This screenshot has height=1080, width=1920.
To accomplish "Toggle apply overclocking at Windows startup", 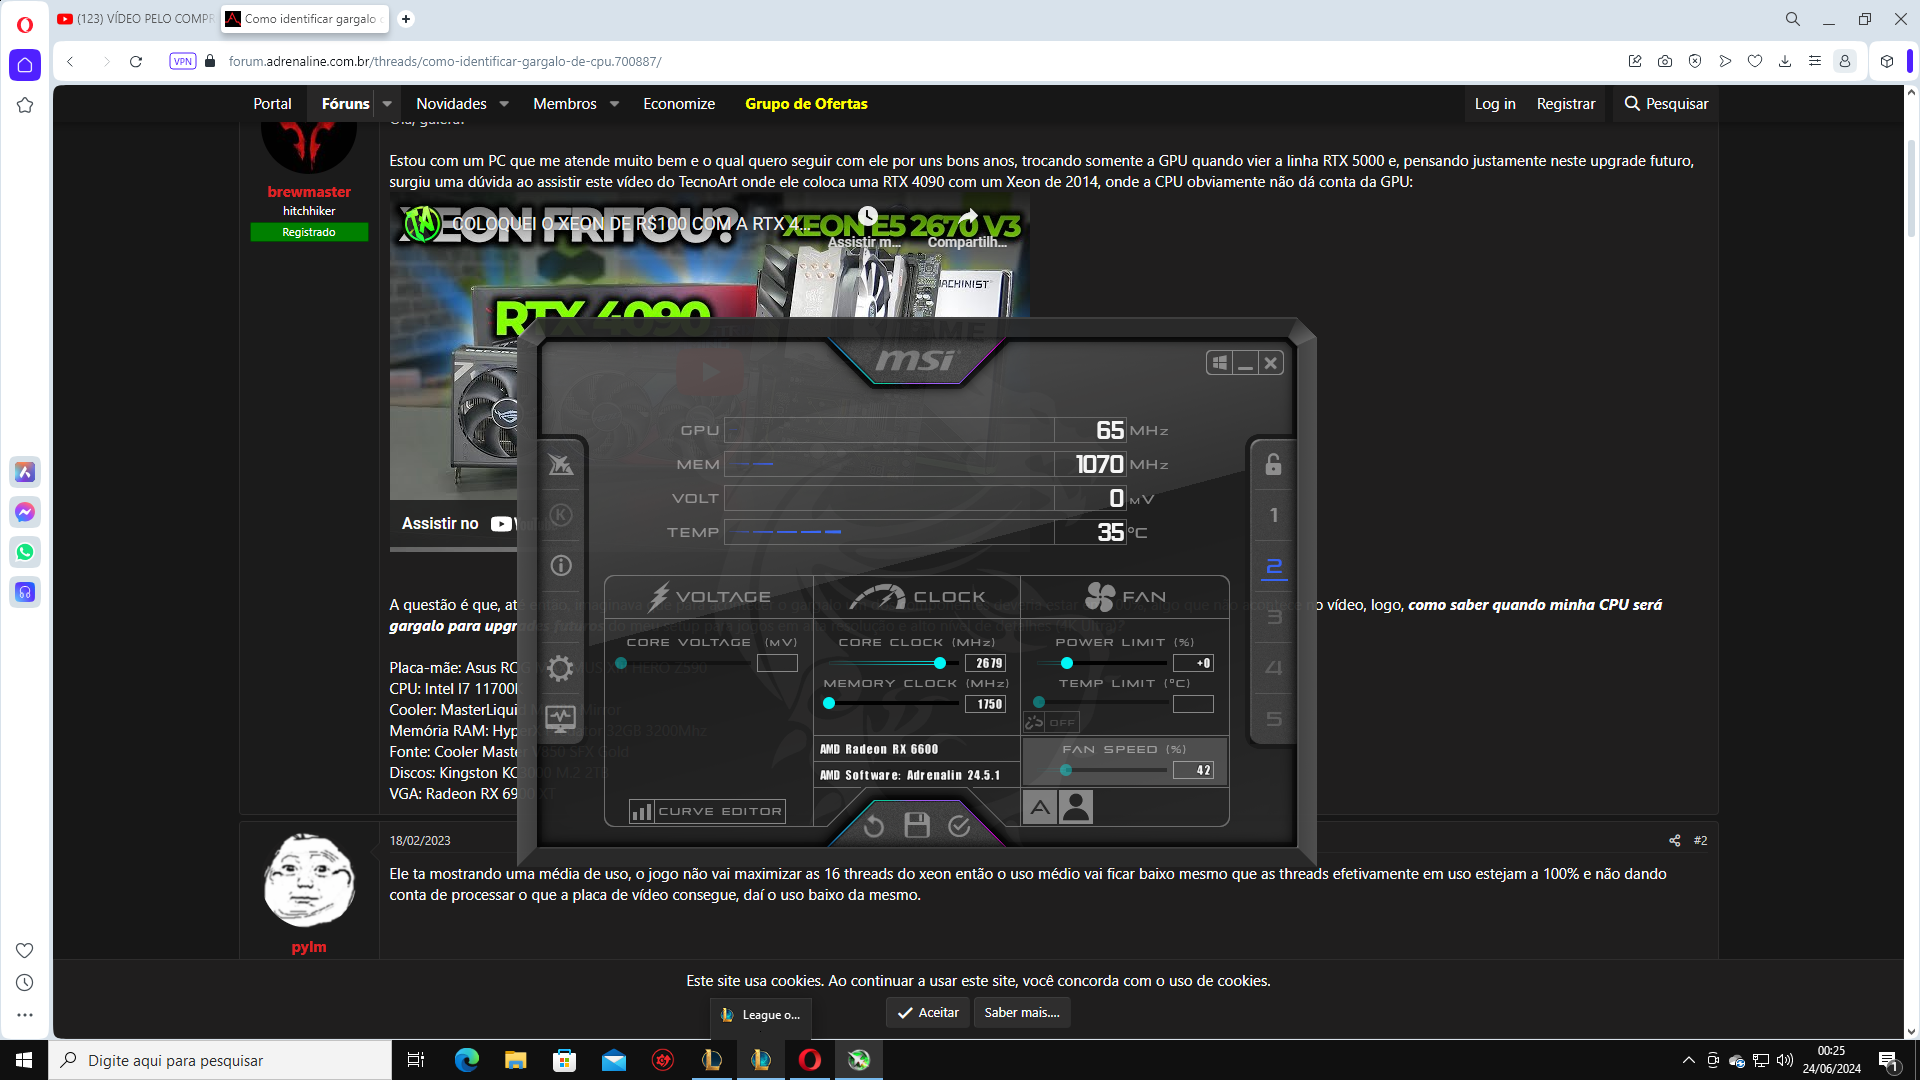I will [1219, 363].
